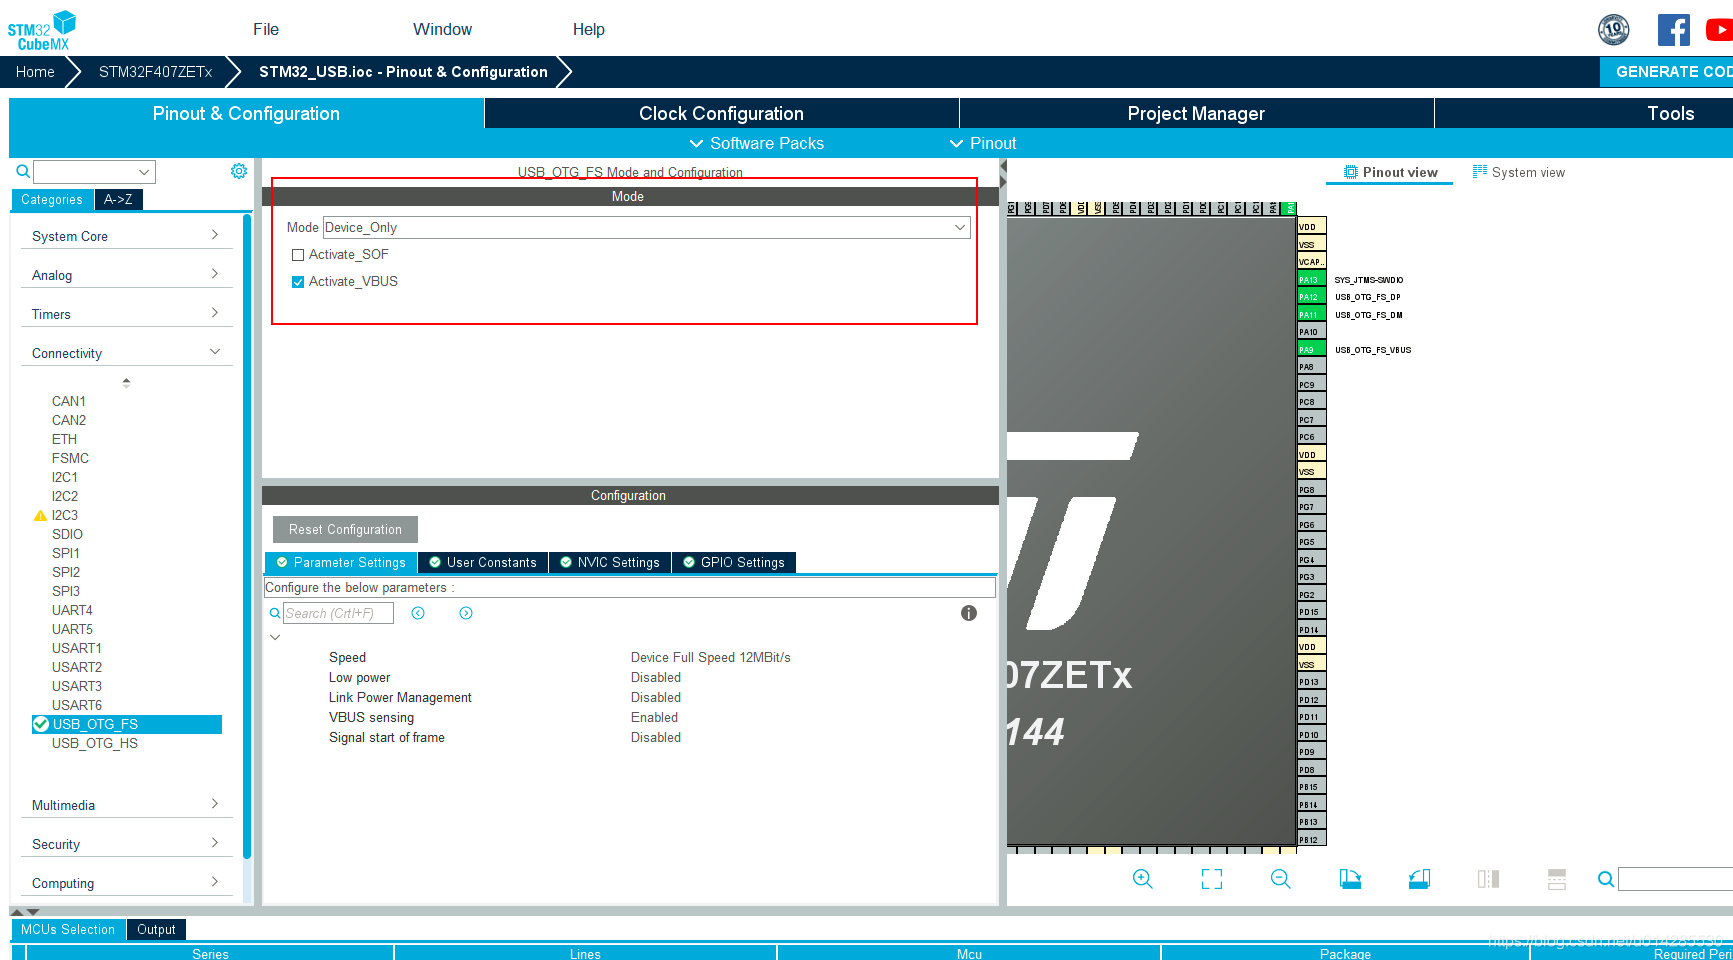Switch to the Clock Configuration tab
This screenshot has width=1733, height=960.
coord(720,113)
